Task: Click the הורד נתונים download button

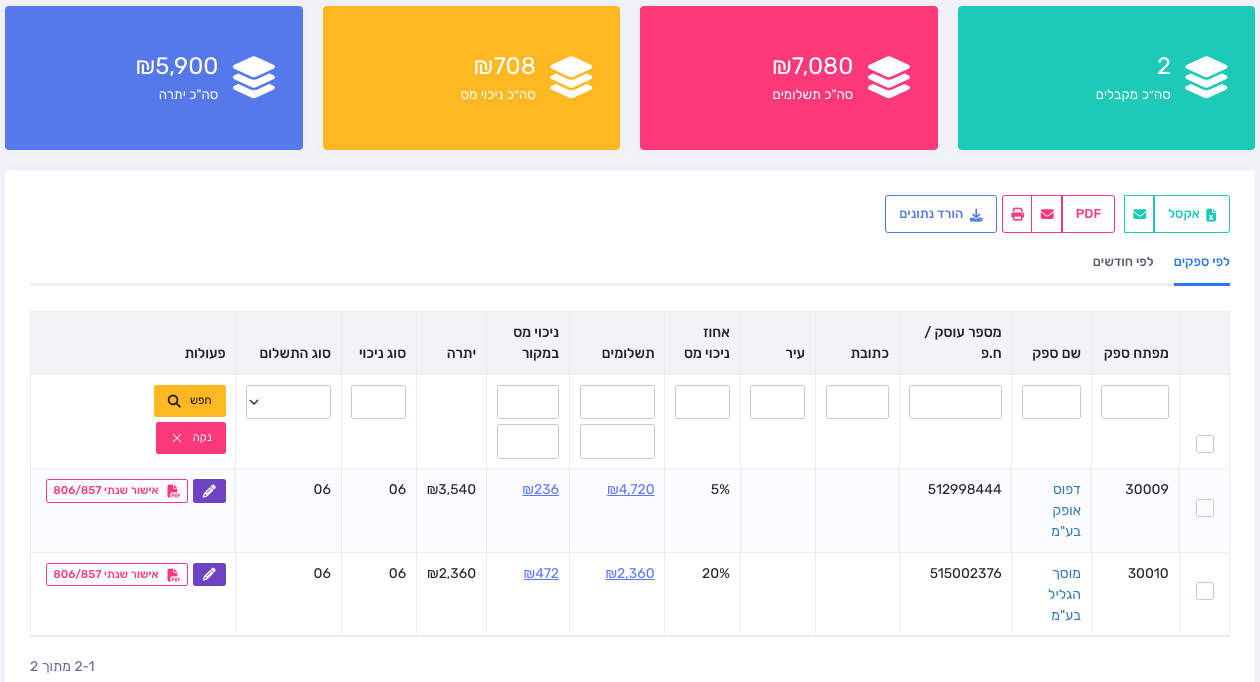Action: 941,214
